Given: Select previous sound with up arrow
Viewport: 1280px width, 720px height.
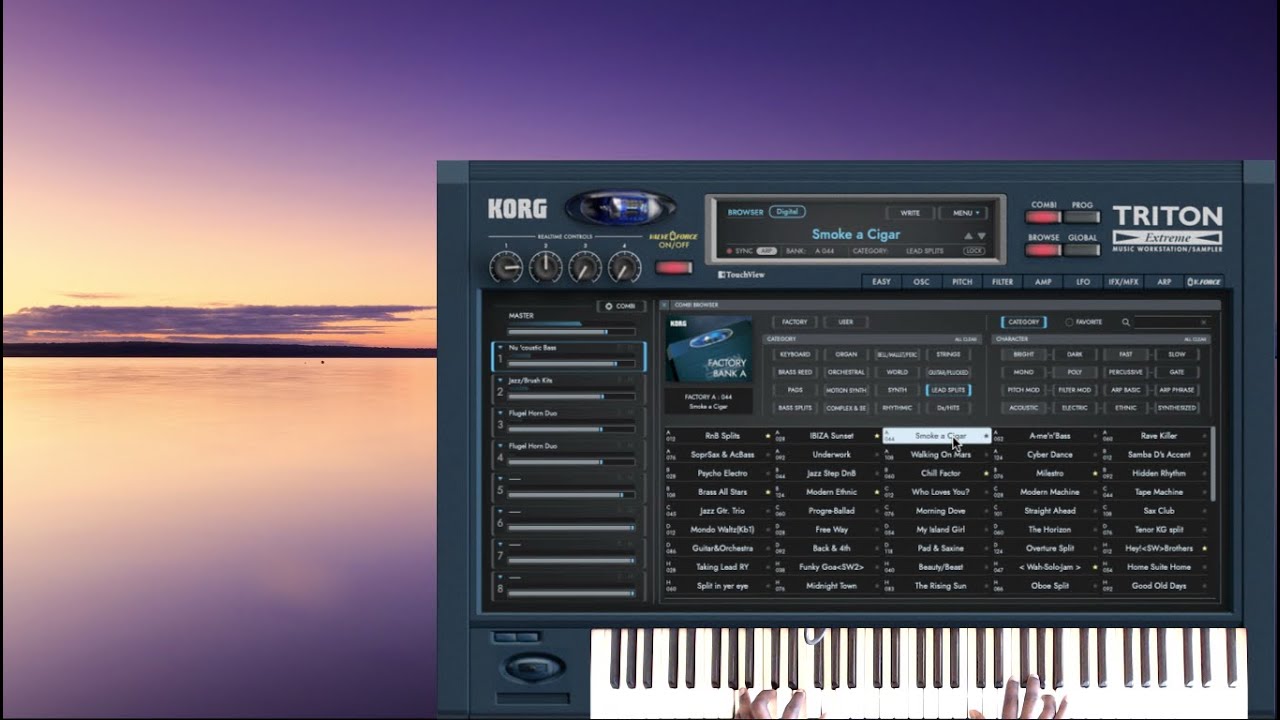Looking at the screenshot, I should pos(968,236).
